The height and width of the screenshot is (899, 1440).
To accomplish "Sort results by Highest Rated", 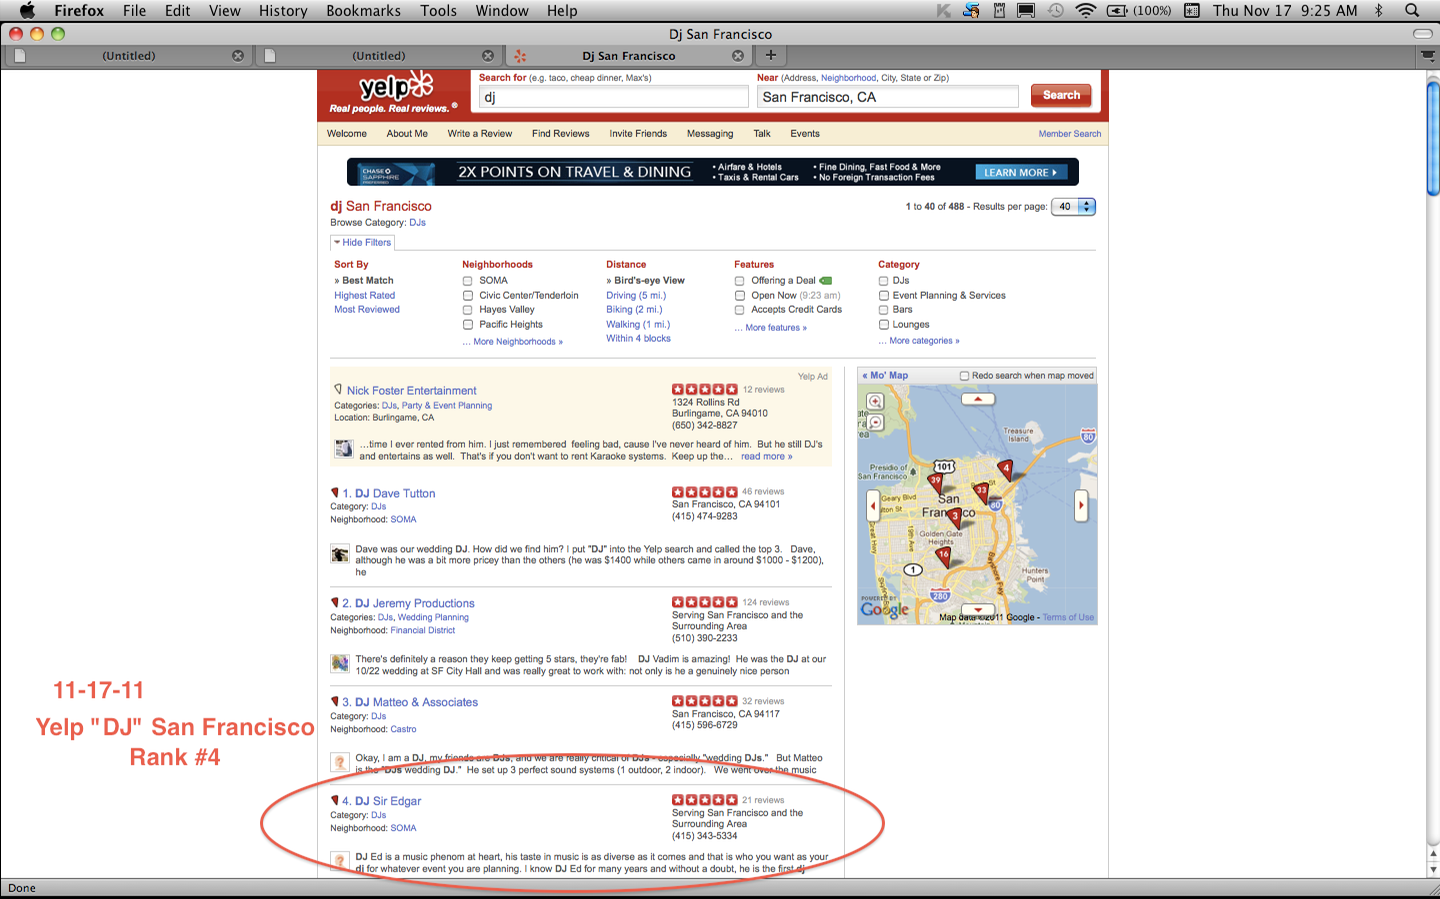I will pos(364,296).
